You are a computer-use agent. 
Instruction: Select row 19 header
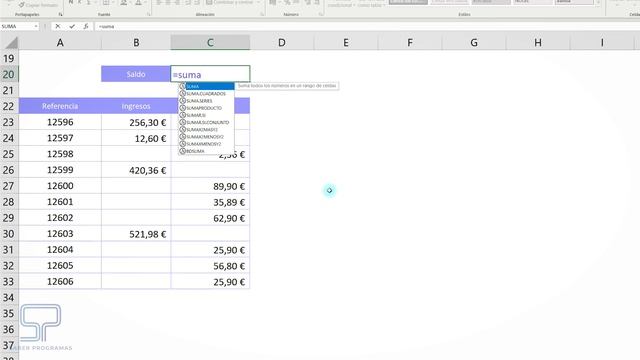click(9, 58)
